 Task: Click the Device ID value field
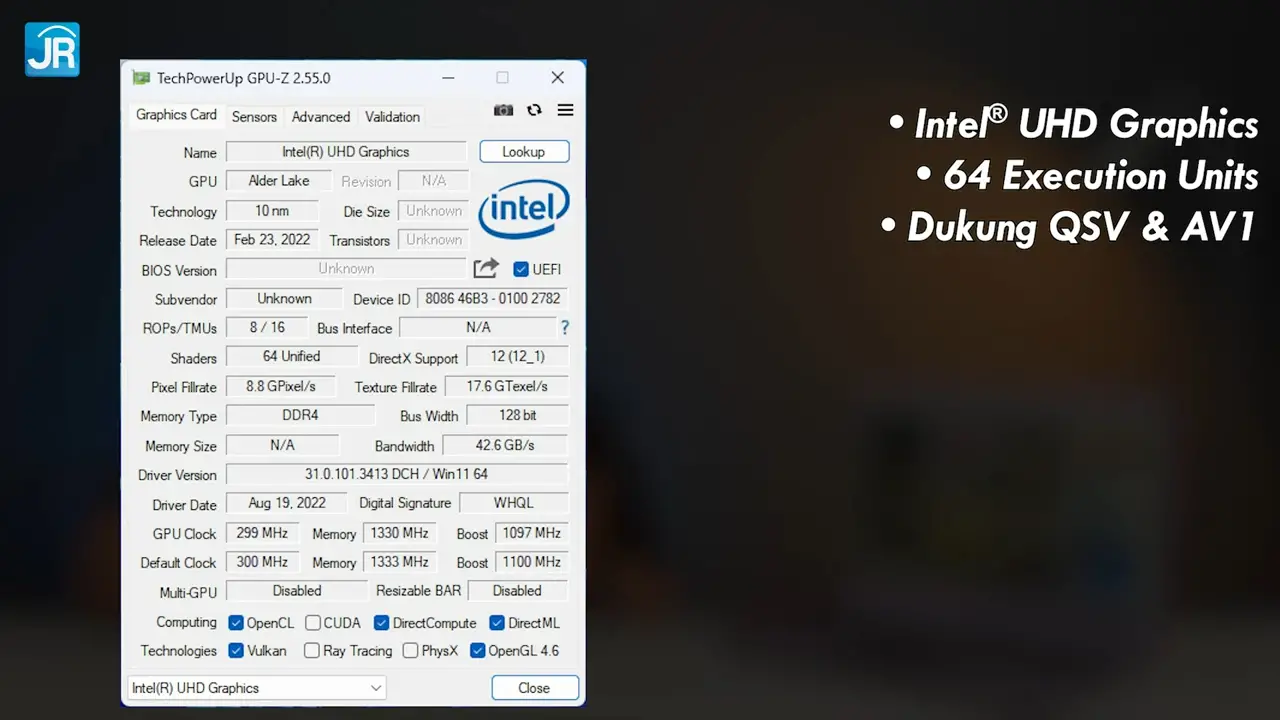pos(492,298)
